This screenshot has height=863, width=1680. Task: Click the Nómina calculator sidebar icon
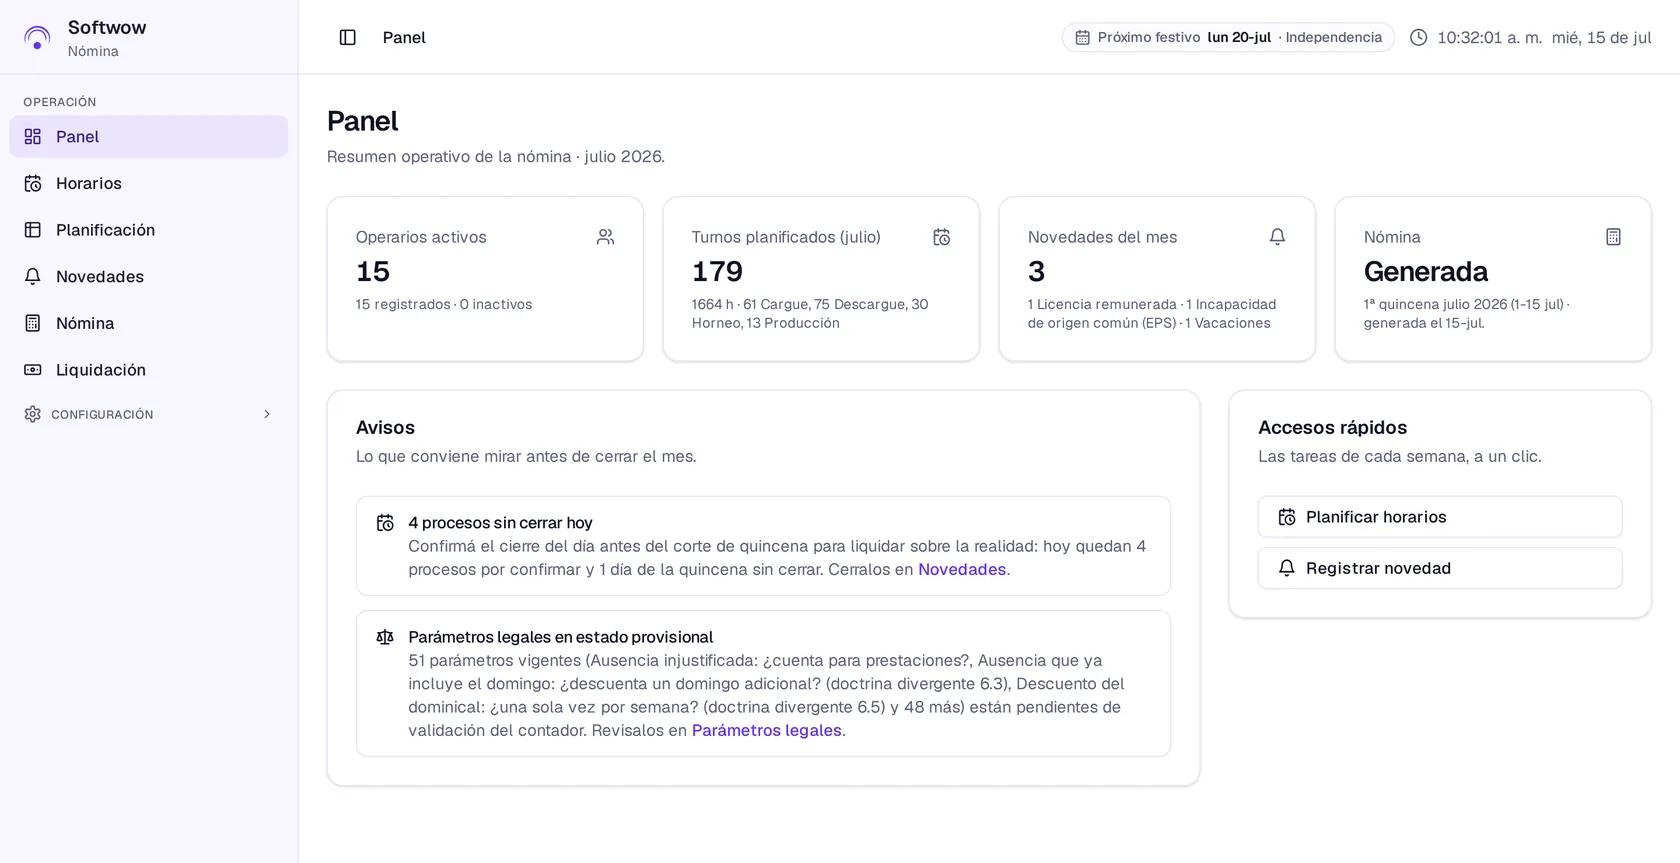point(33,323)
